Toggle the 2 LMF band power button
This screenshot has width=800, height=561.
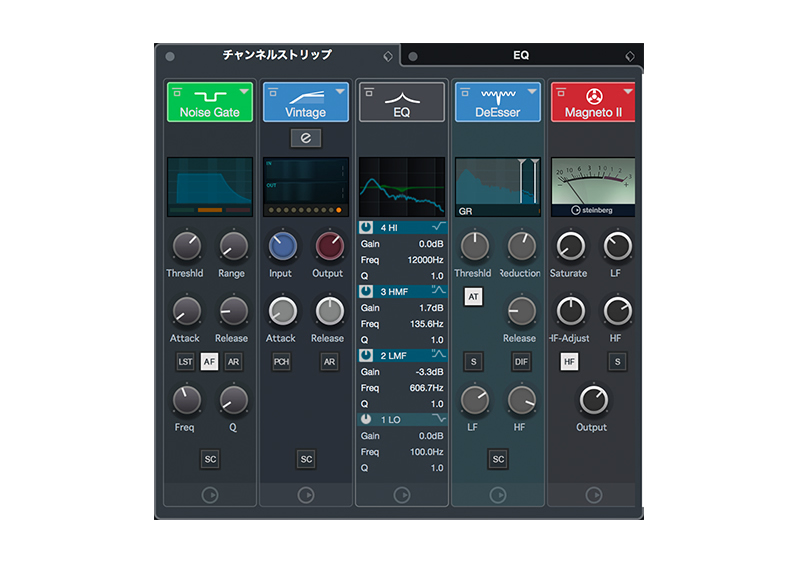coord(366,355)
